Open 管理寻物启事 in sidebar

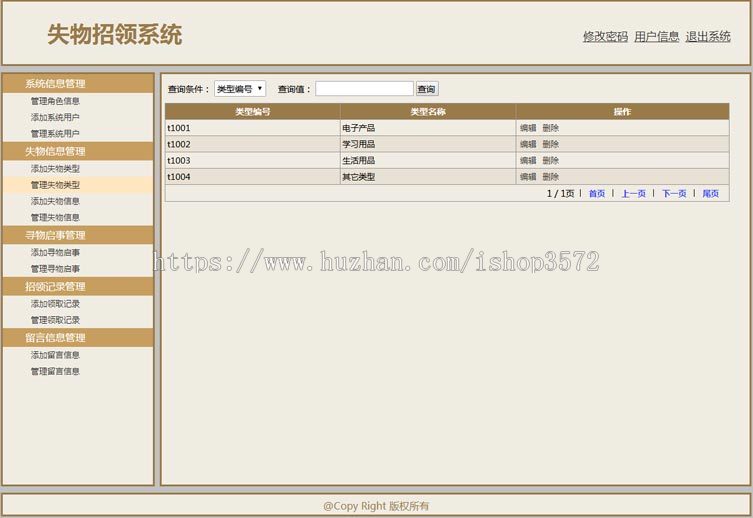coord(55,269)
